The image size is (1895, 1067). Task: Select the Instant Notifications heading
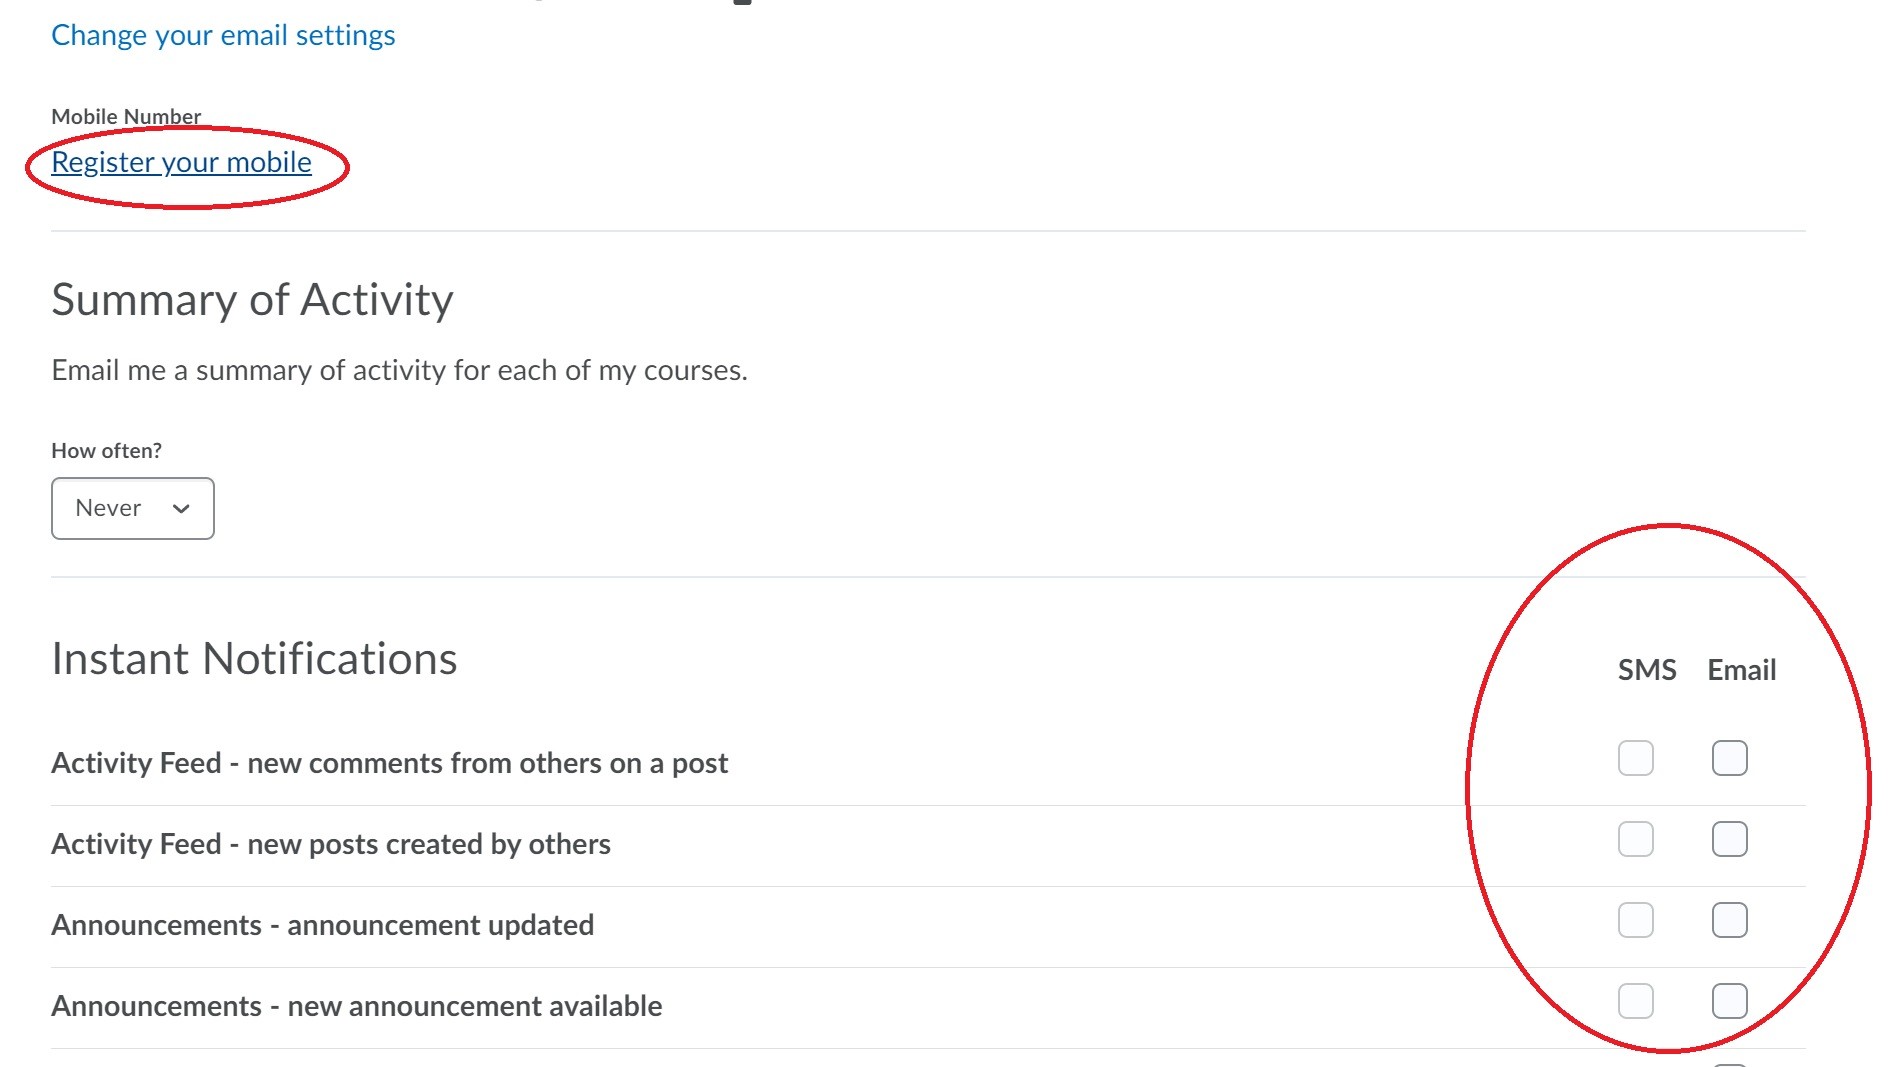(254, 659)
